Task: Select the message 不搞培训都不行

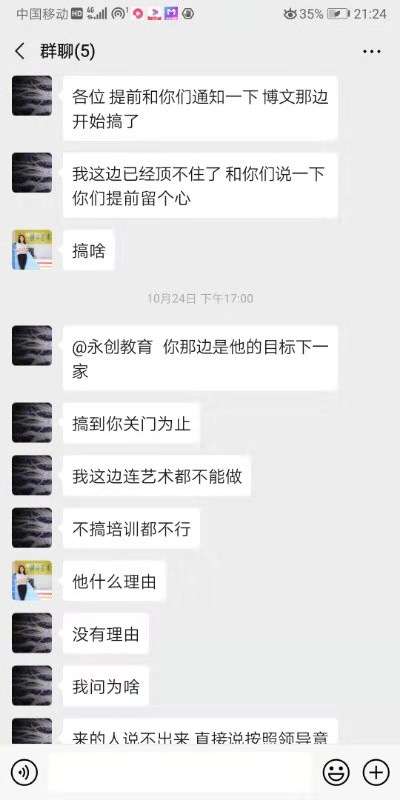Action: [131, 529]
